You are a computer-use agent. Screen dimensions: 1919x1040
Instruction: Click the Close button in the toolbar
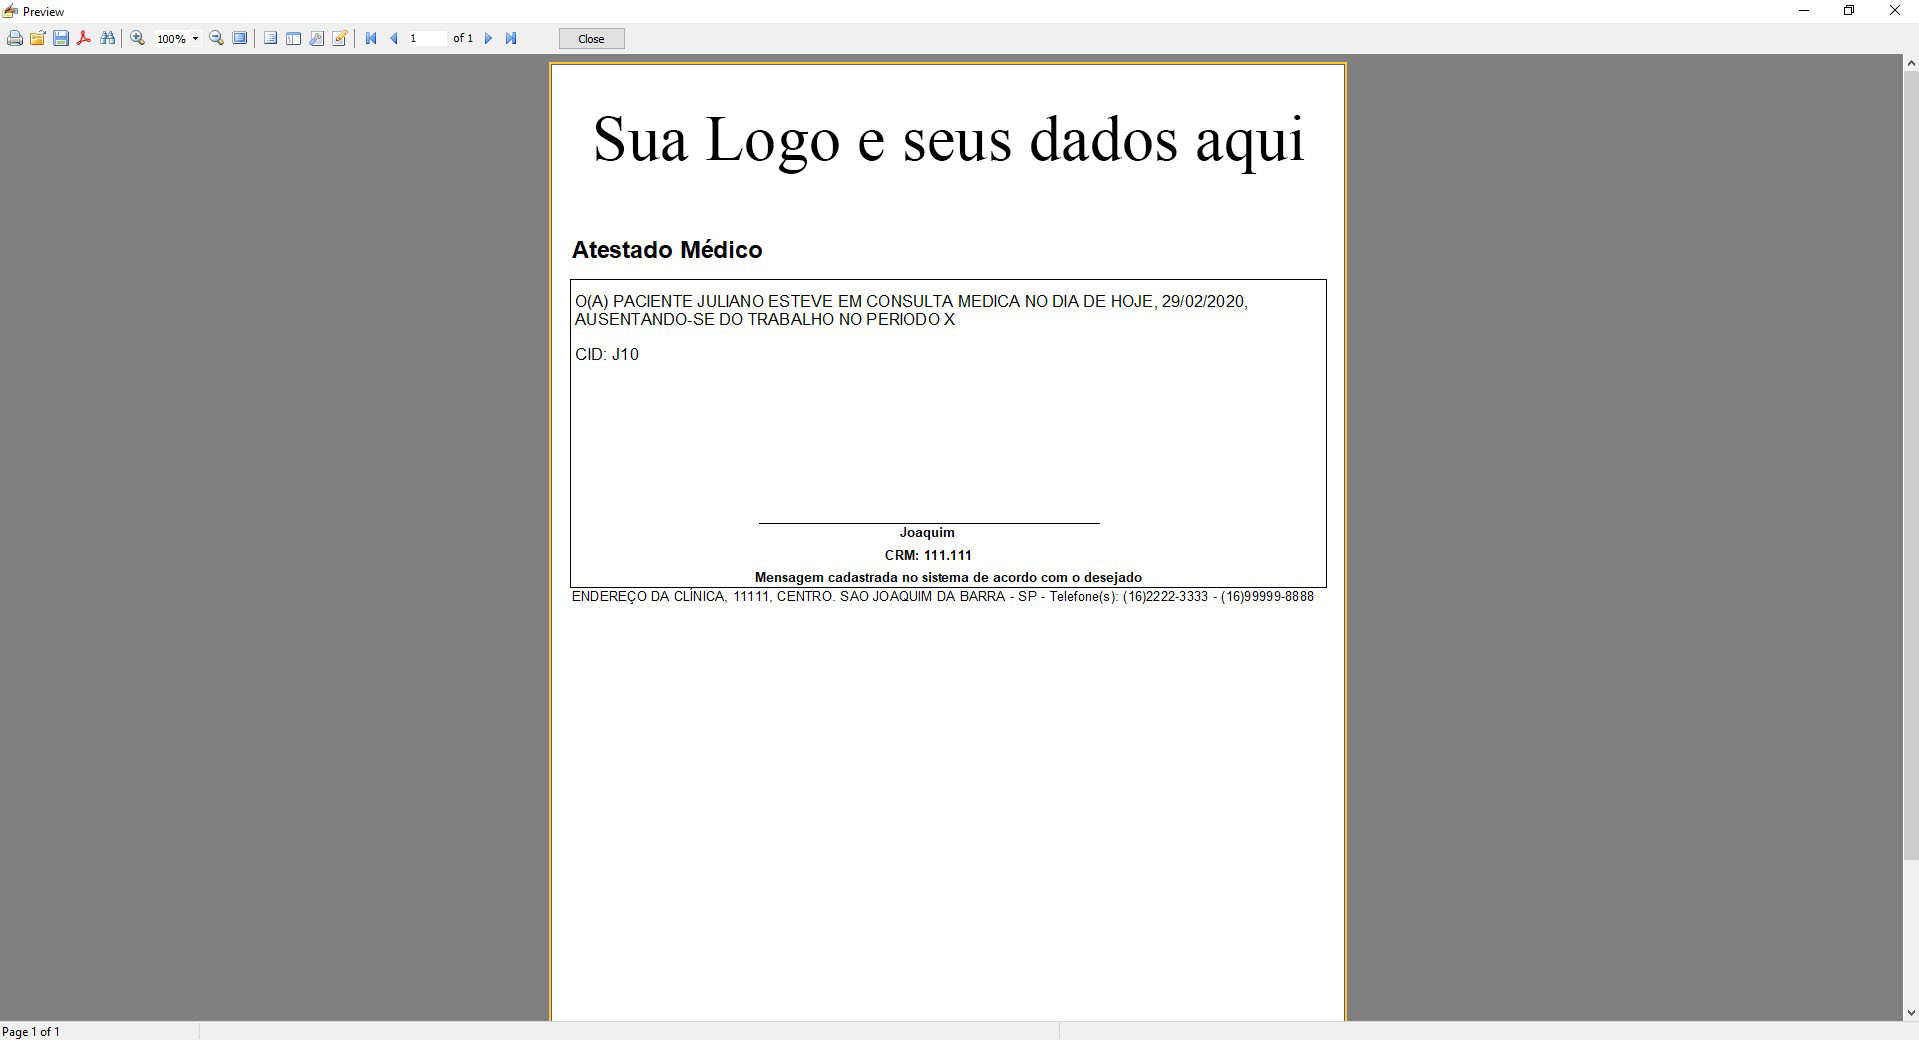[591, 39]
